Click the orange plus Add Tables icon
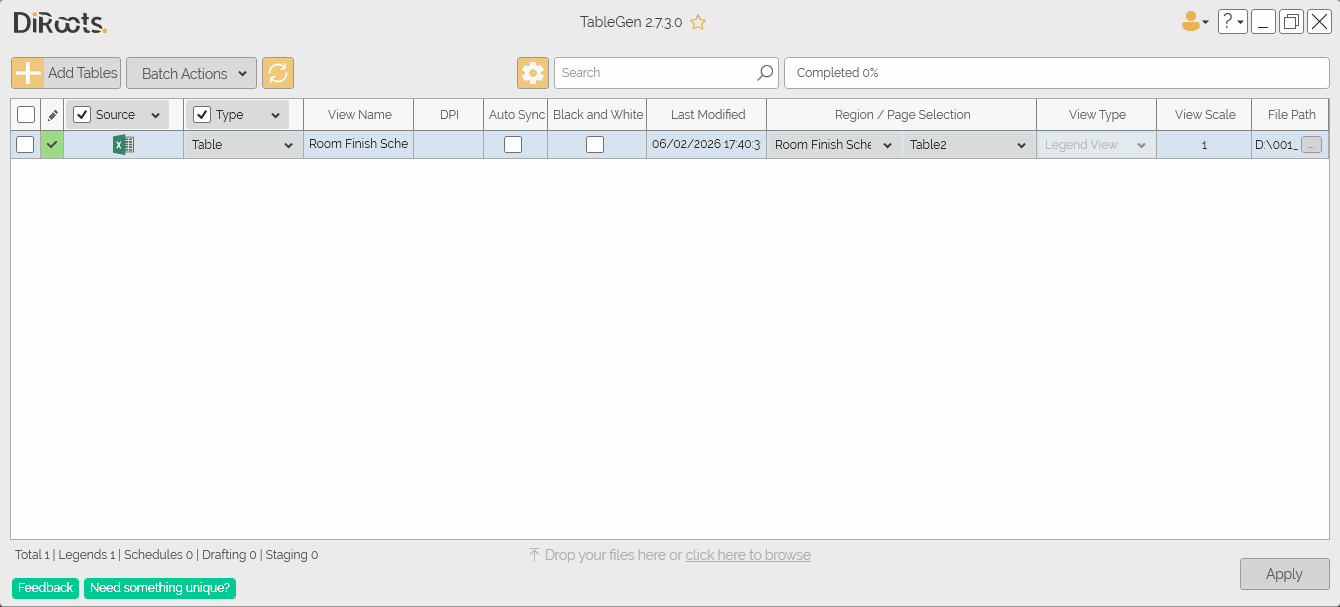 [28, 73]
